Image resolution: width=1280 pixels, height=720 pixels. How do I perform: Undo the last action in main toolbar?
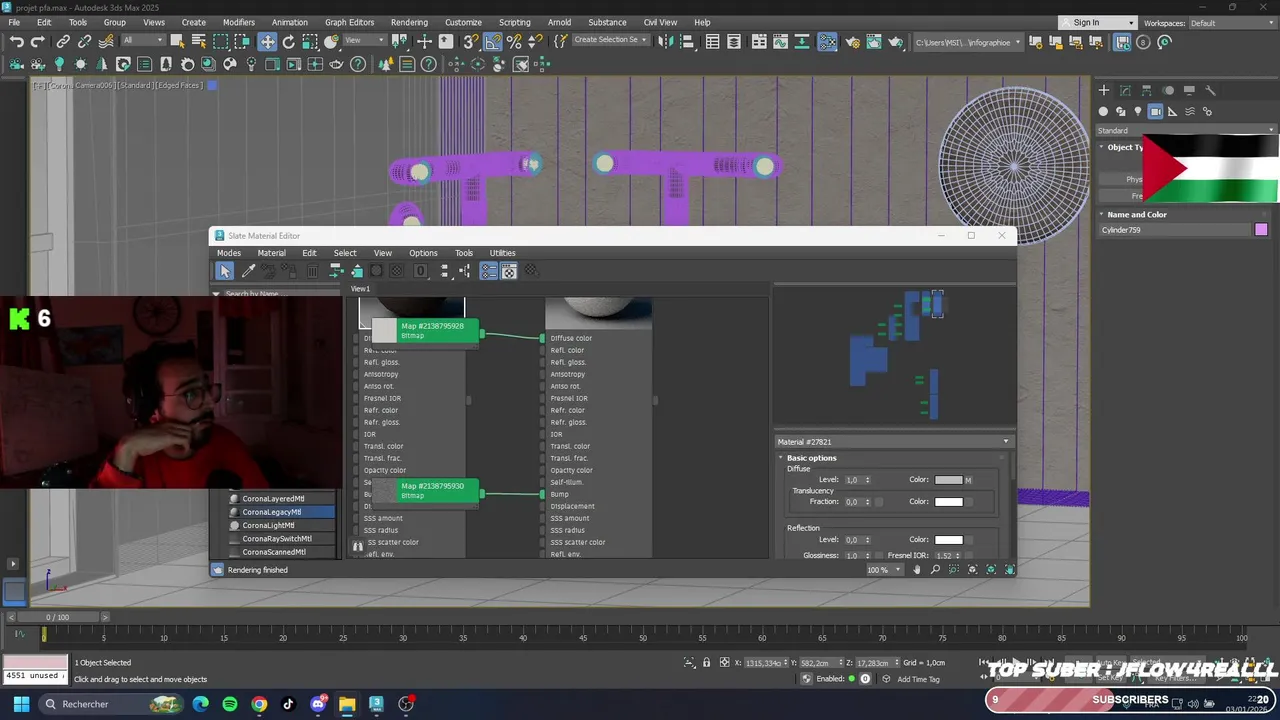click(x=17, y=42)
